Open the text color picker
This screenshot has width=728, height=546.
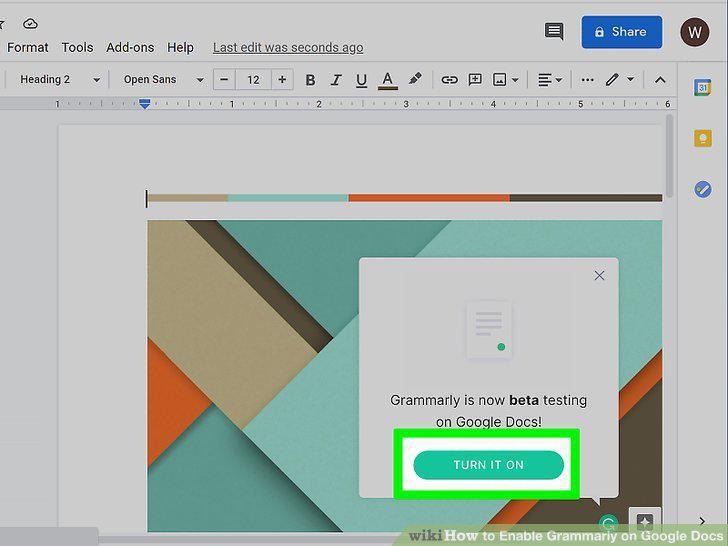click(388, 80)
